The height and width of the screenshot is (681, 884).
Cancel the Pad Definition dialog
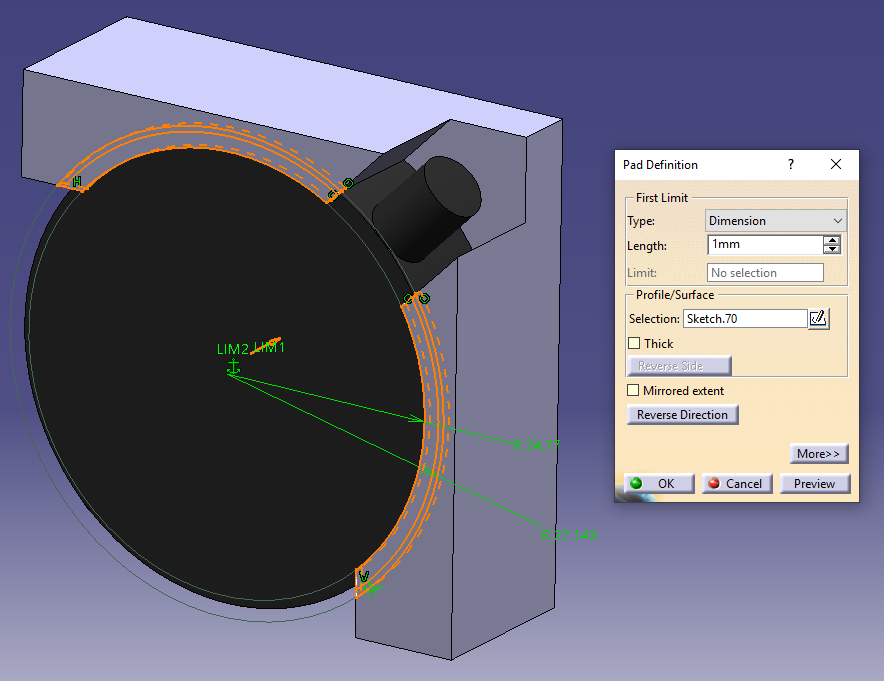736,483
